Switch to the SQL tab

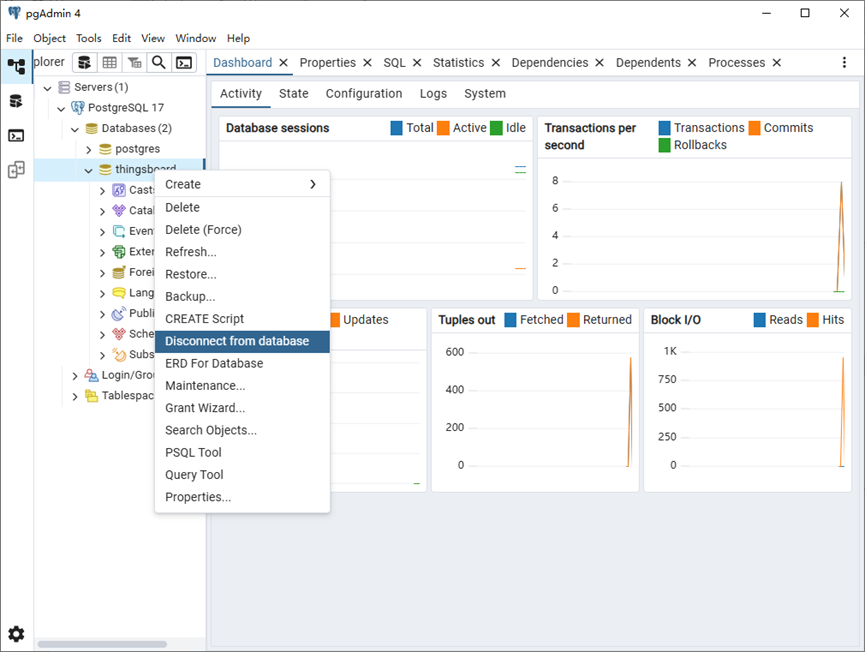[x=394, y=62]
